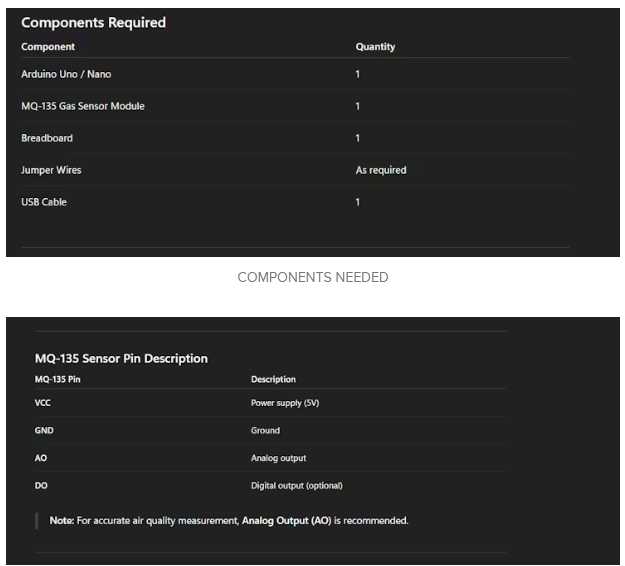Select the "Arduino Uno / Nano" row label
This screenshot has height=566, width=625.
pos(66,74)
